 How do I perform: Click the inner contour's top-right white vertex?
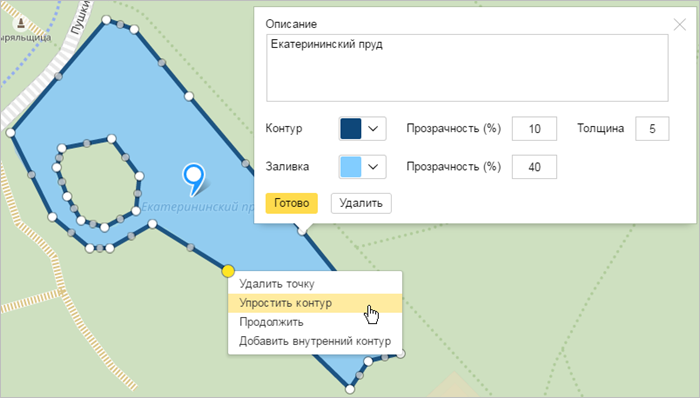click(112, 139)
